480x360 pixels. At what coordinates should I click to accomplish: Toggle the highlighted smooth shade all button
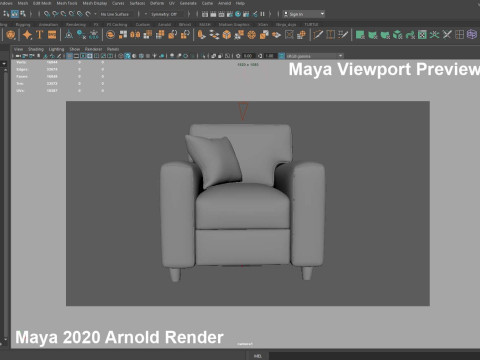[x=127, y=56]
